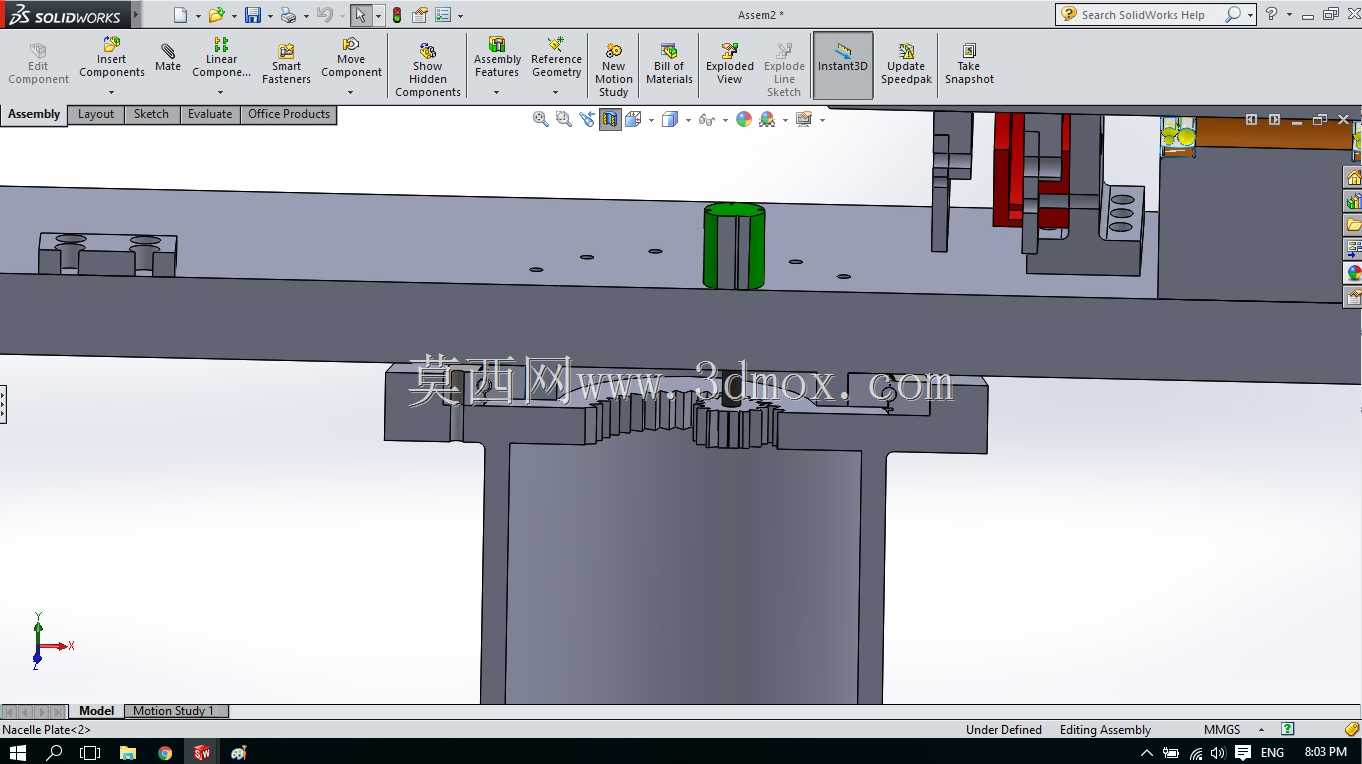This screenshot has width=1362, height=764.
Task: Open the Evaluate tab
Action: coord(210,114)
